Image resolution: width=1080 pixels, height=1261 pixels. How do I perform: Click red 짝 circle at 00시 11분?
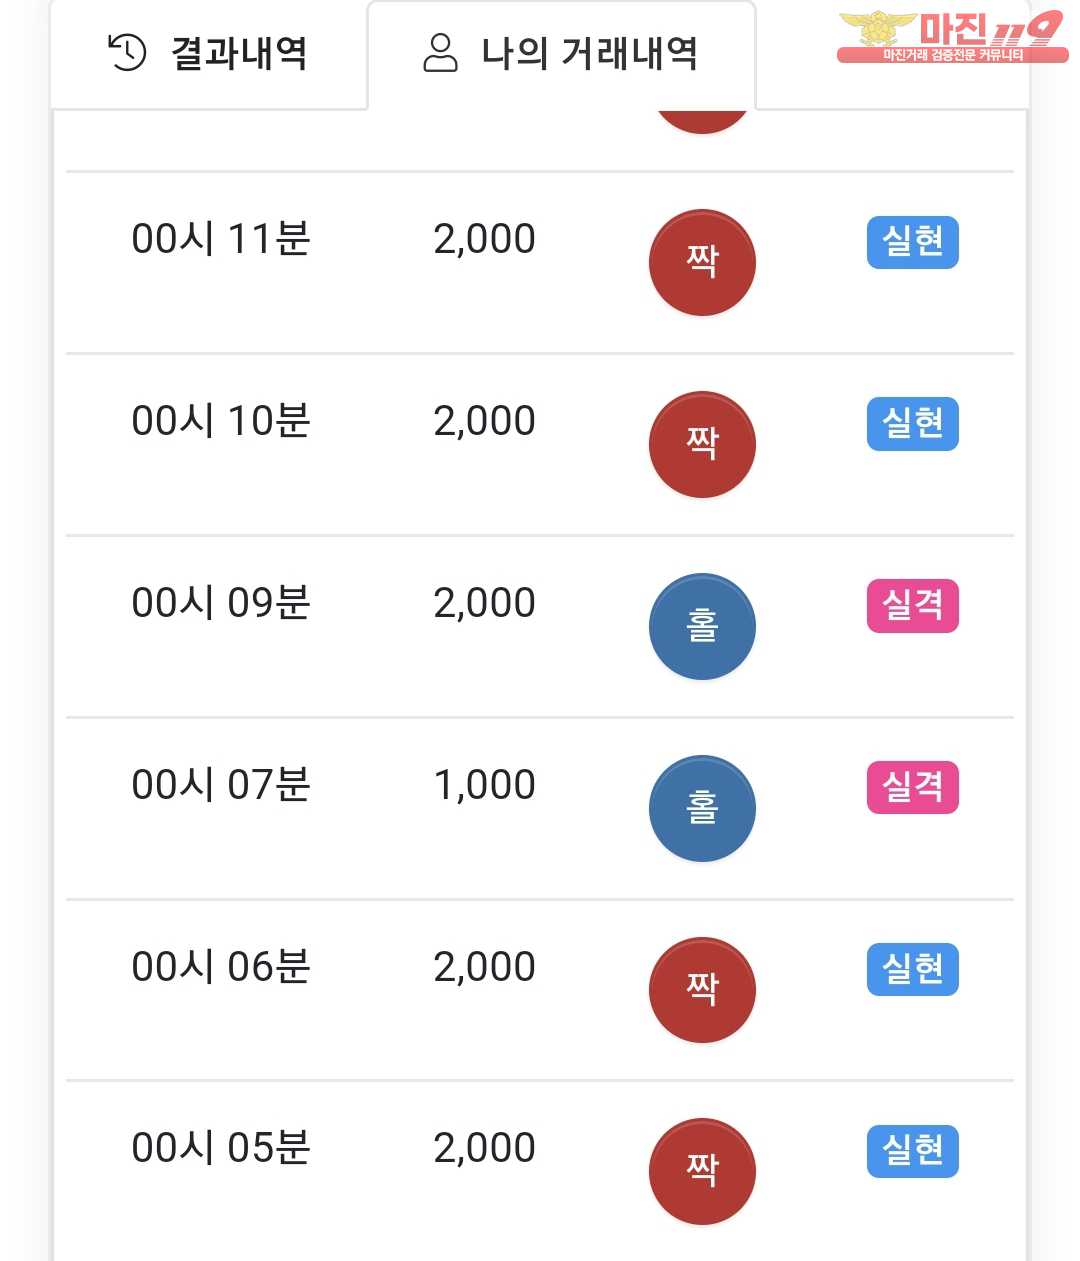pyautogui.click(x=702, y=262)
